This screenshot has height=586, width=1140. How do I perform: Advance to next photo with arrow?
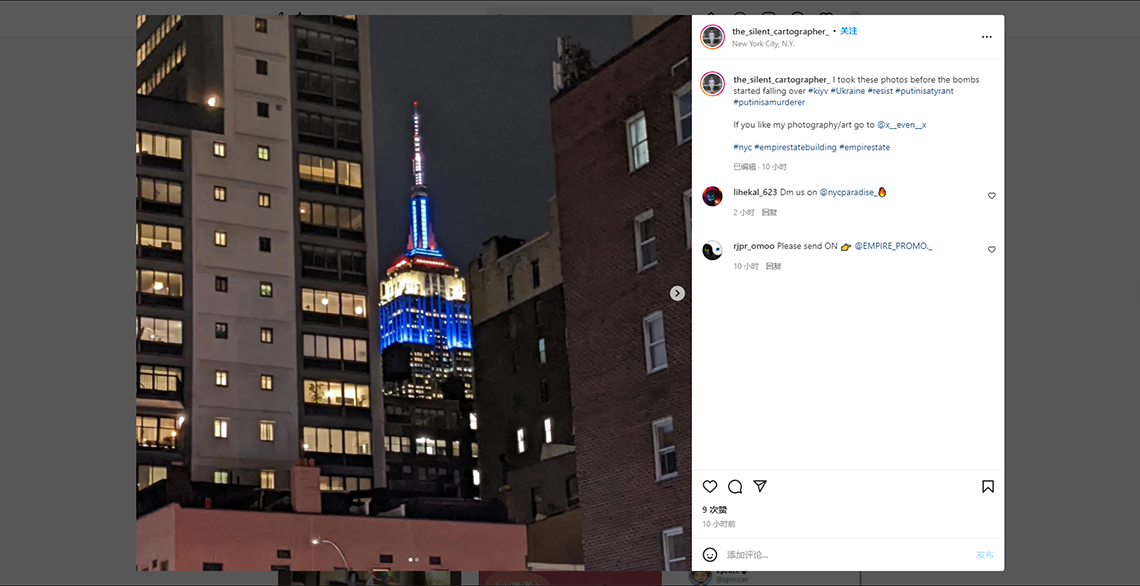tap(677, 293)
